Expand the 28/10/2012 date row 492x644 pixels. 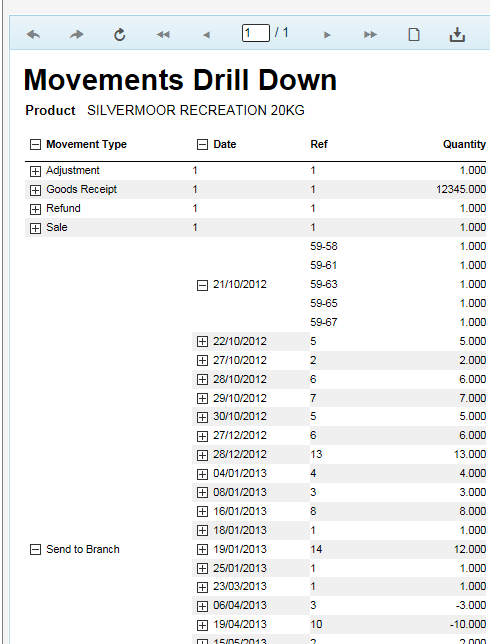(202, 380)
